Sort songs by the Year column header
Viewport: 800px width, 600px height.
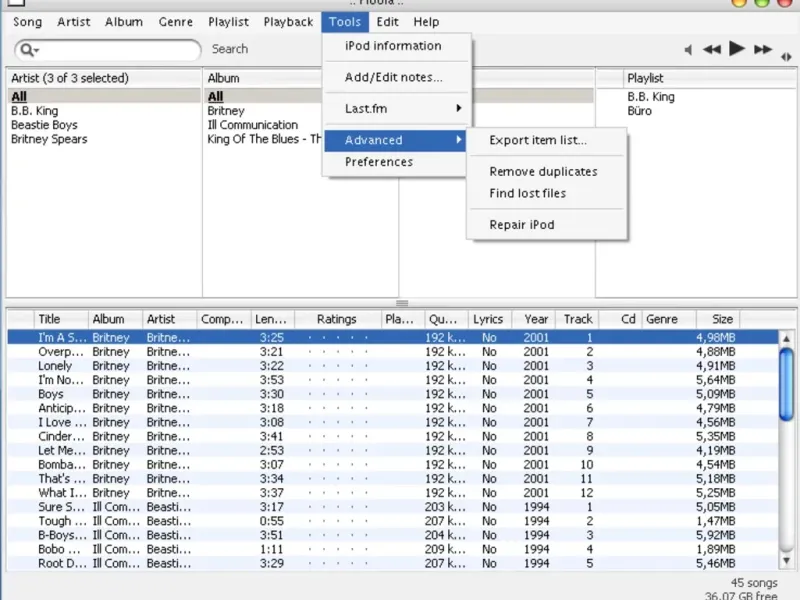click(x=536, y=319)
